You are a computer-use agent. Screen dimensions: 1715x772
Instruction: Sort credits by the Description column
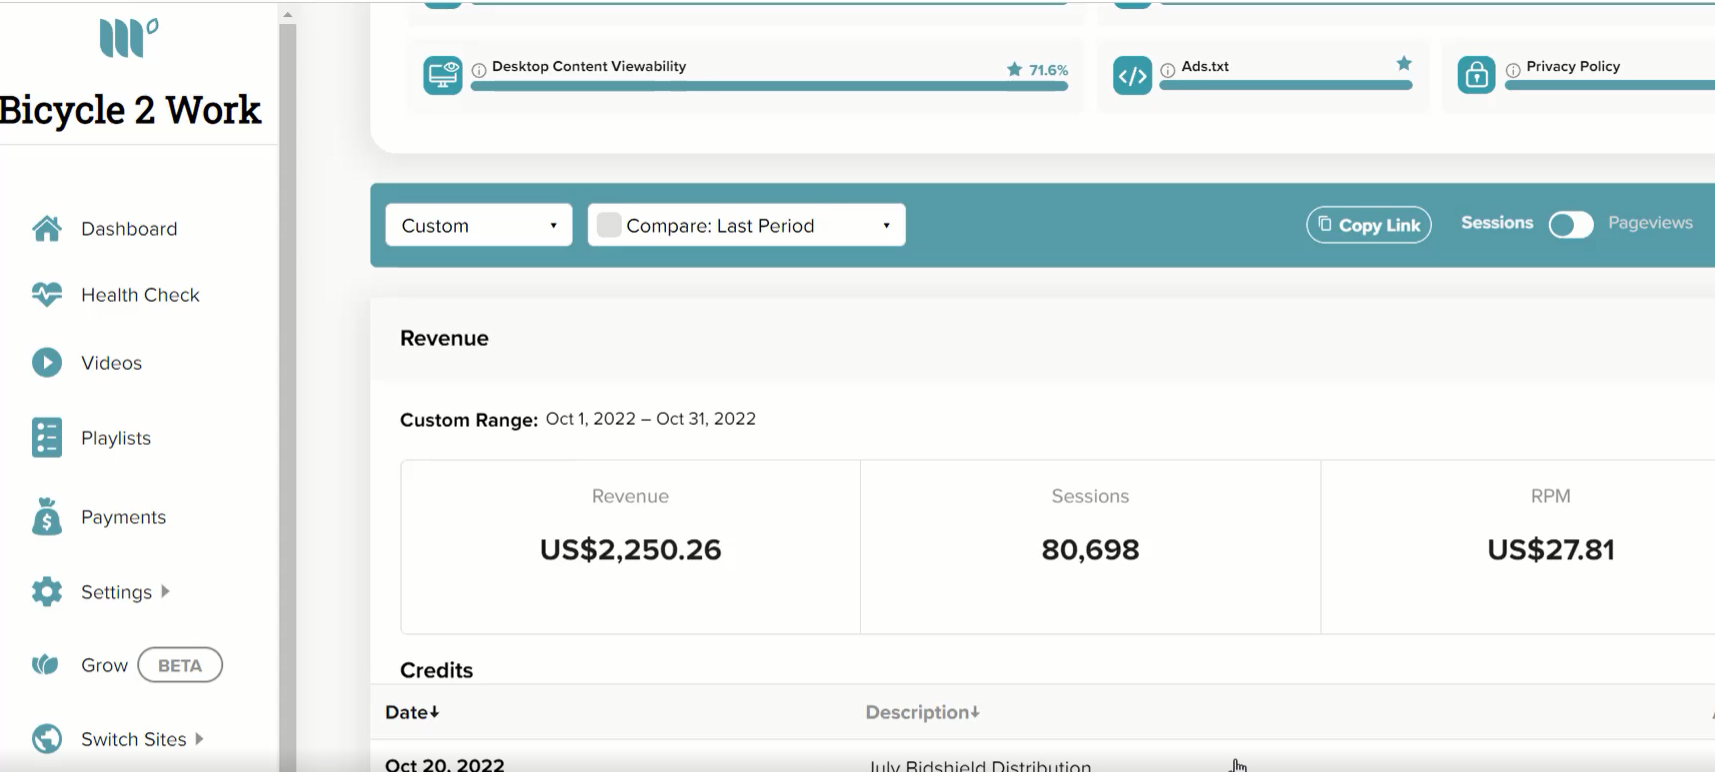[922, 712]
